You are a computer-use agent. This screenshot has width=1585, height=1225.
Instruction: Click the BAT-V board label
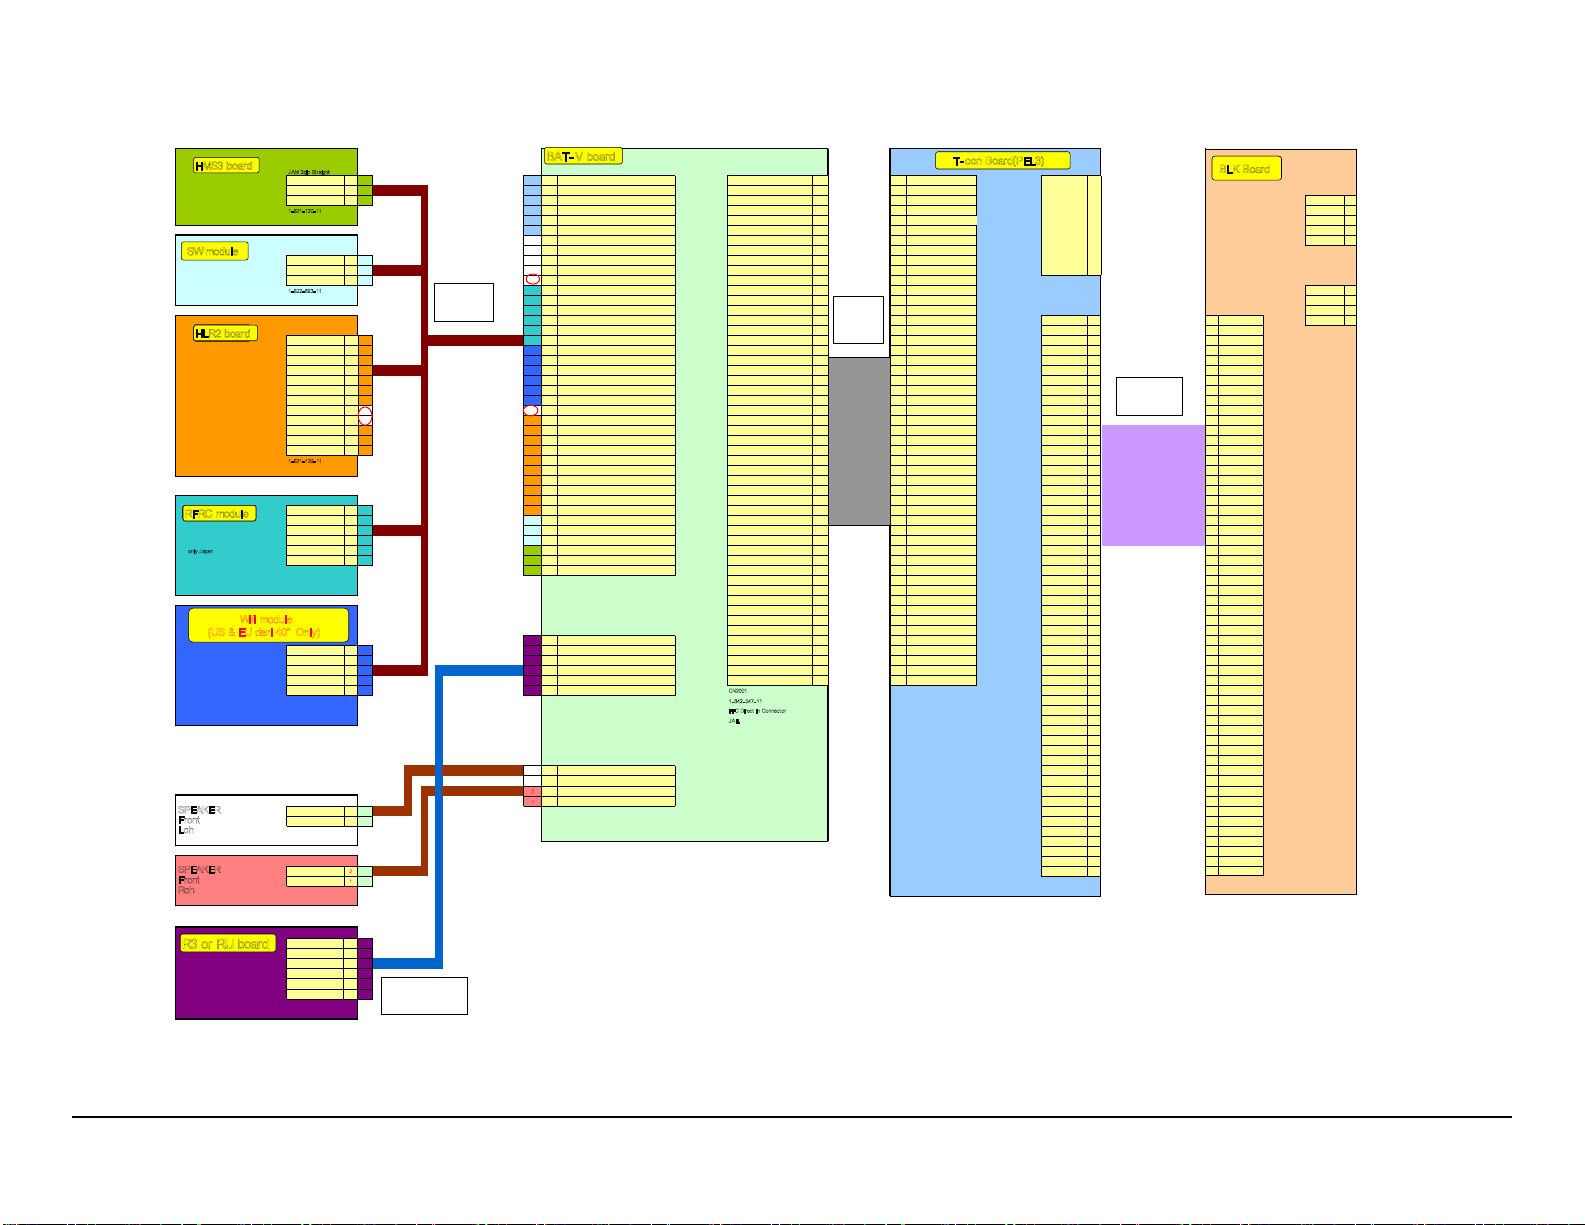(583, 156)
